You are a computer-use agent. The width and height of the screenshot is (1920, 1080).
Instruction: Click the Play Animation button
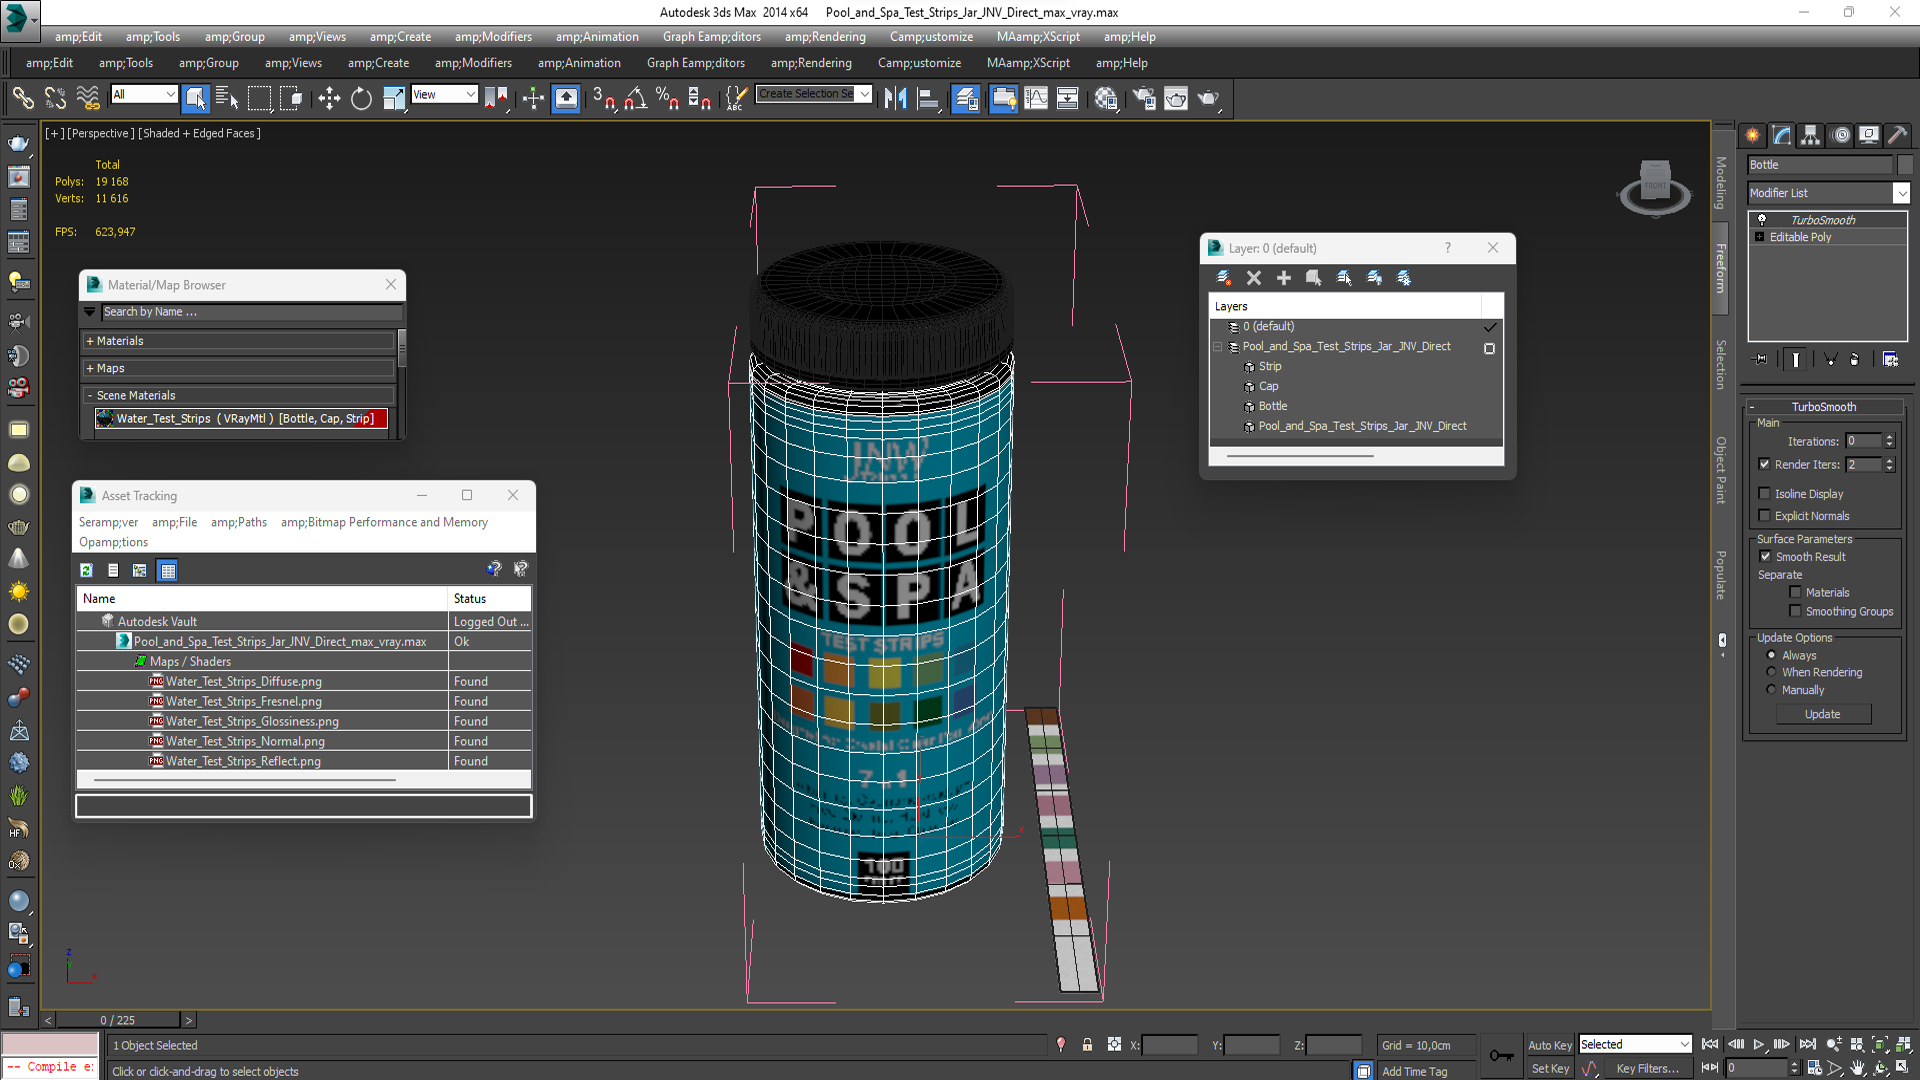coord(1759,1044)
